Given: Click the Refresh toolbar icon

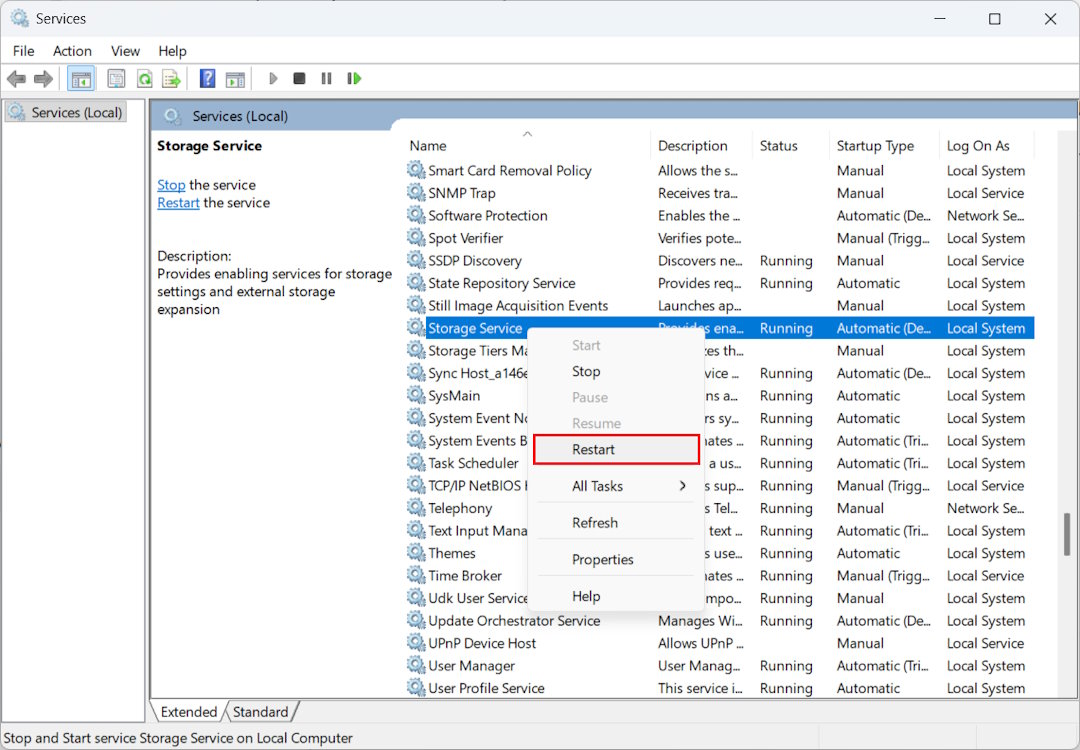Looking at the screenshot, I should click(144, 79).
